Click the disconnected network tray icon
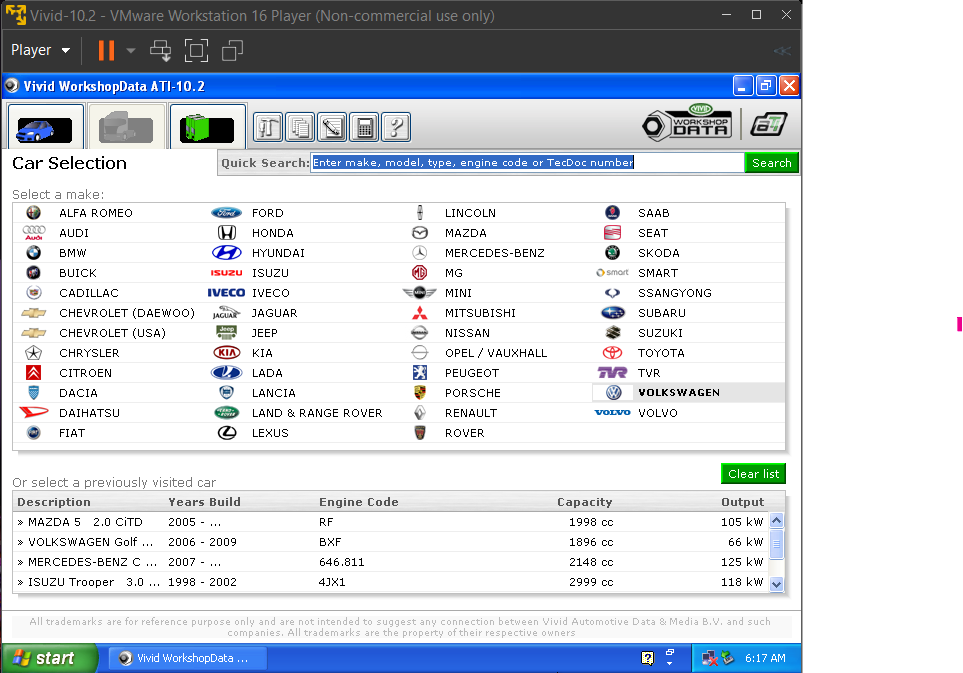This screenshot has width=963, height=673. coord(709,658)
